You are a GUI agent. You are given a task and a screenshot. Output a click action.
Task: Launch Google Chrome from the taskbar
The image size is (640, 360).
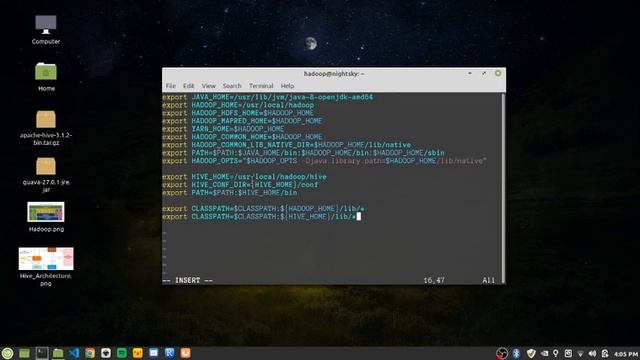90,353
